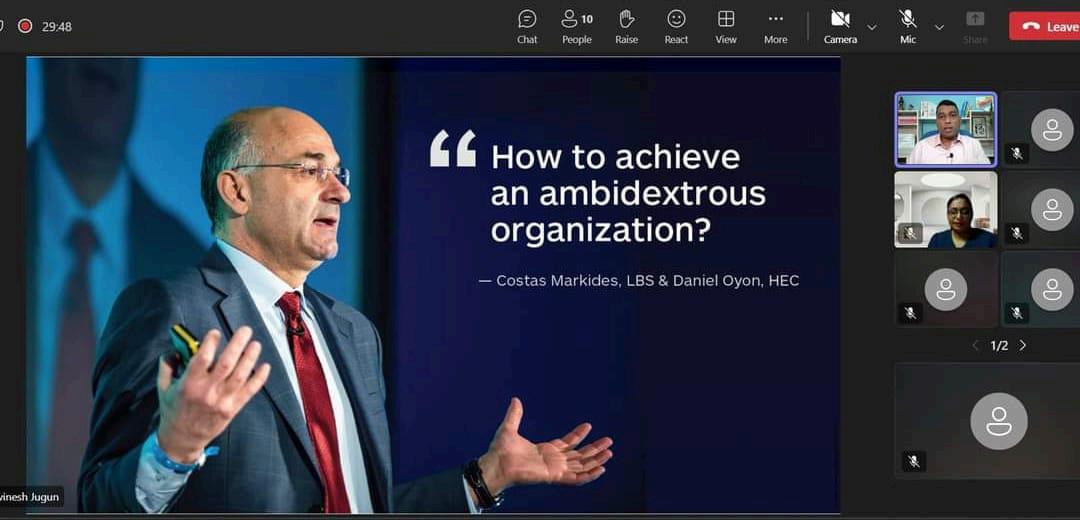Unmute the Mic

click(x=908, y=27)
